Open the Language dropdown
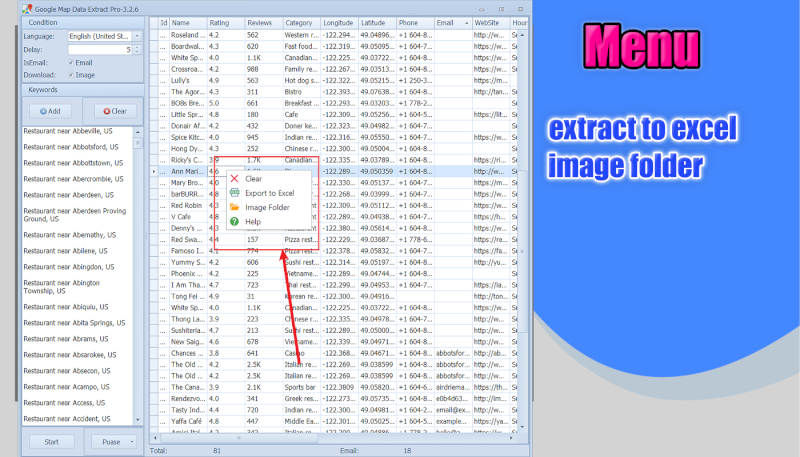The height and width of the screenshot is (457, 800). click(x=137, y=36)
